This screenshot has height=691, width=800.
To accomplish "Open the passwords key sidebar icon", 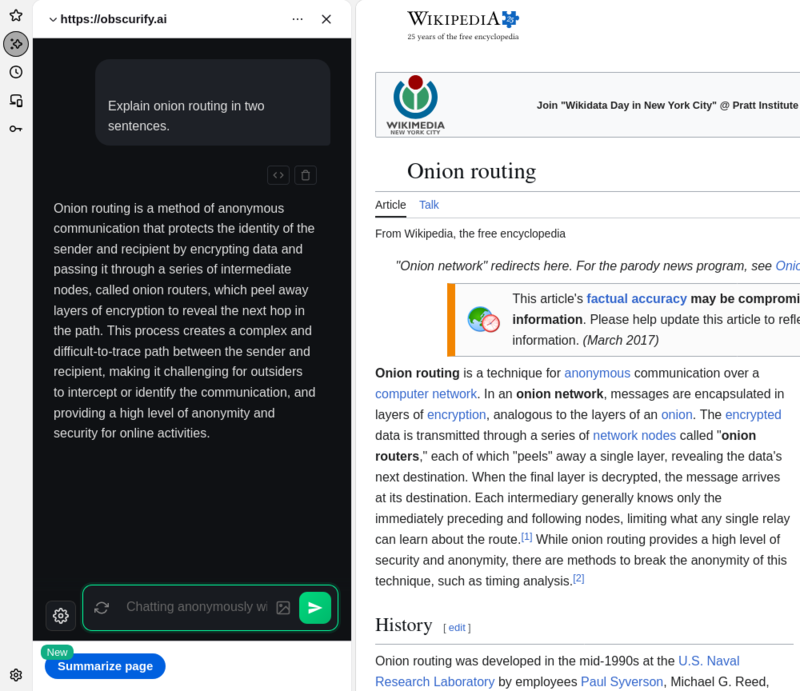I will (x=16, y=129).
